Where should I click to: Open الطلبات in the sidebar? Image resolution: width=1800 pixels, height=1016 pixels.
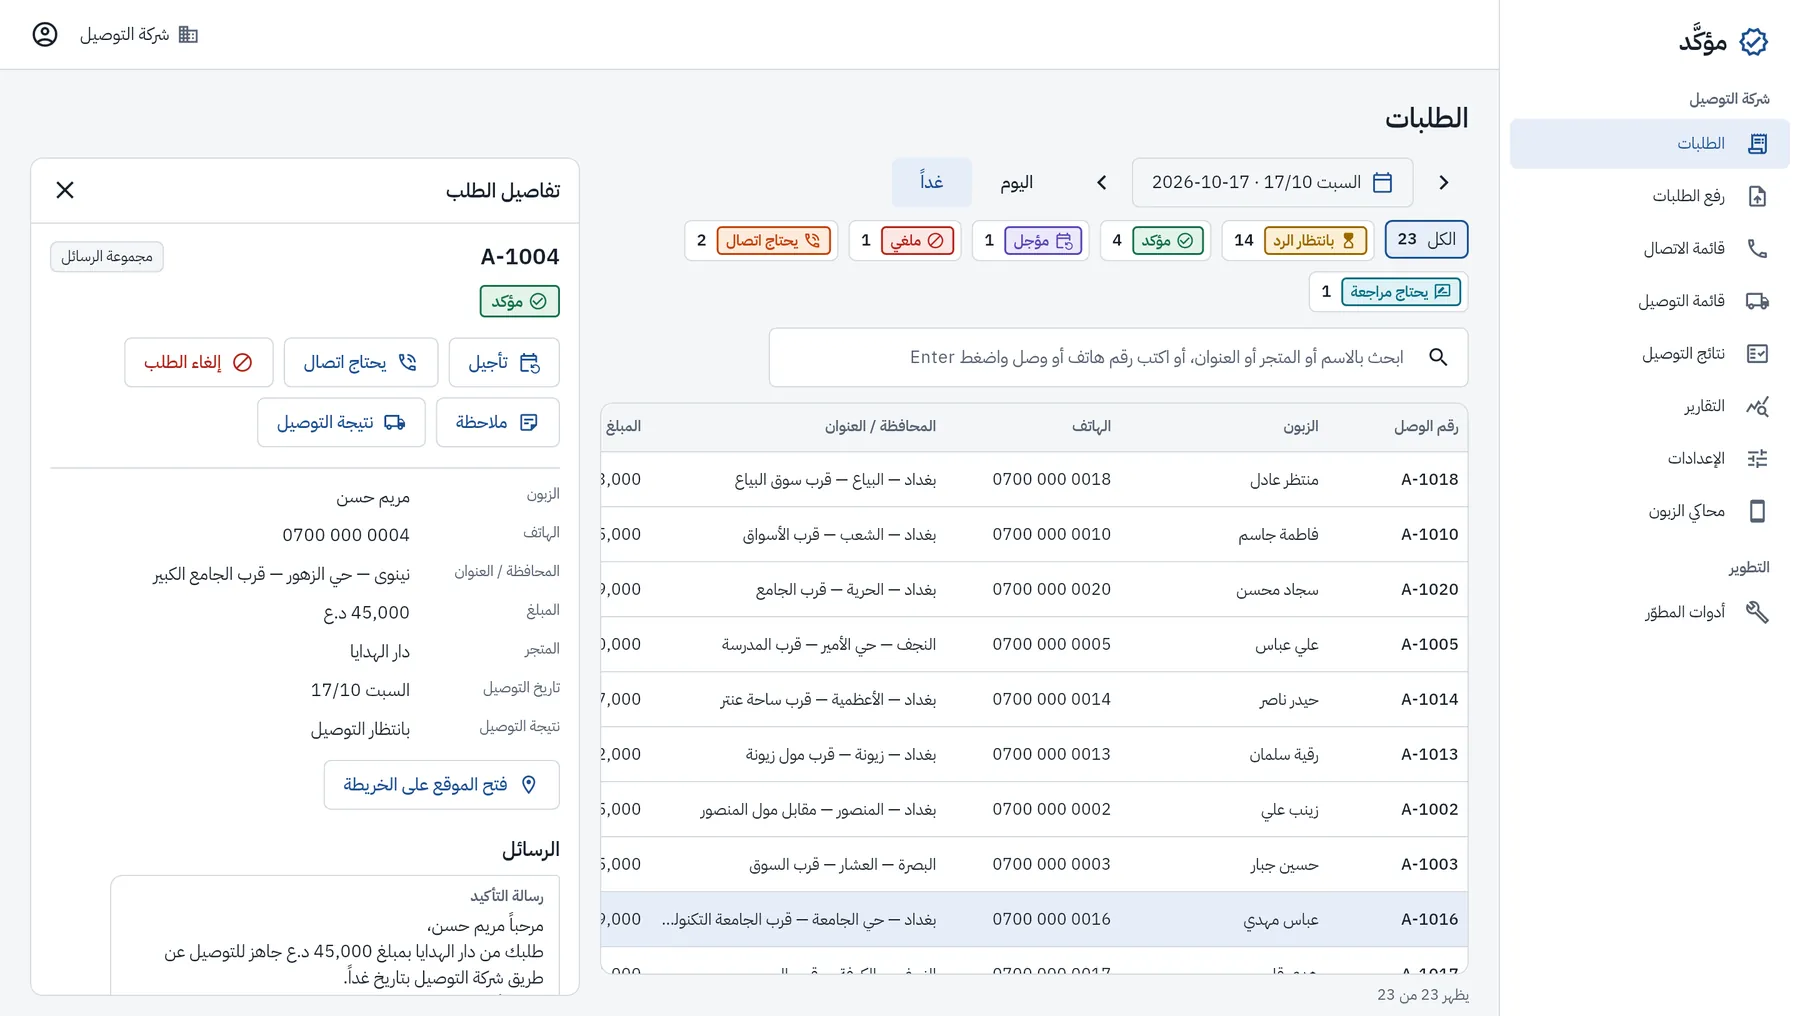click(1650, 144)
